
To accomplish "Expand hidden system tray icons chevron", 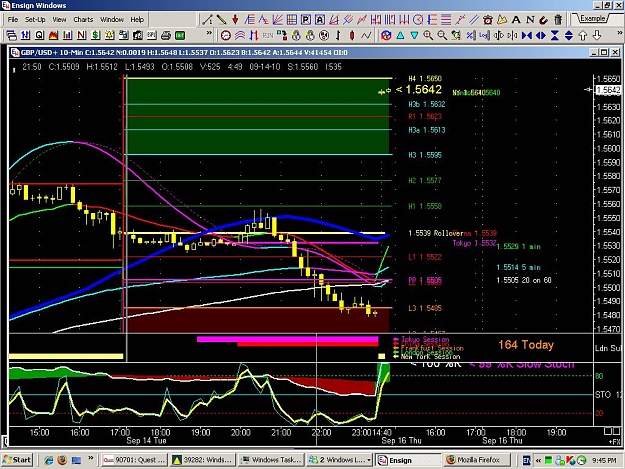I will (538, 460).
